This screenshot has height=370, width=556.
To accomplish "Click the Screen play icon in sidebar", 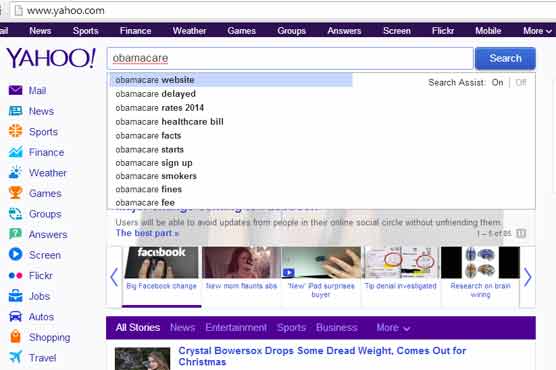I will (15, 254).
